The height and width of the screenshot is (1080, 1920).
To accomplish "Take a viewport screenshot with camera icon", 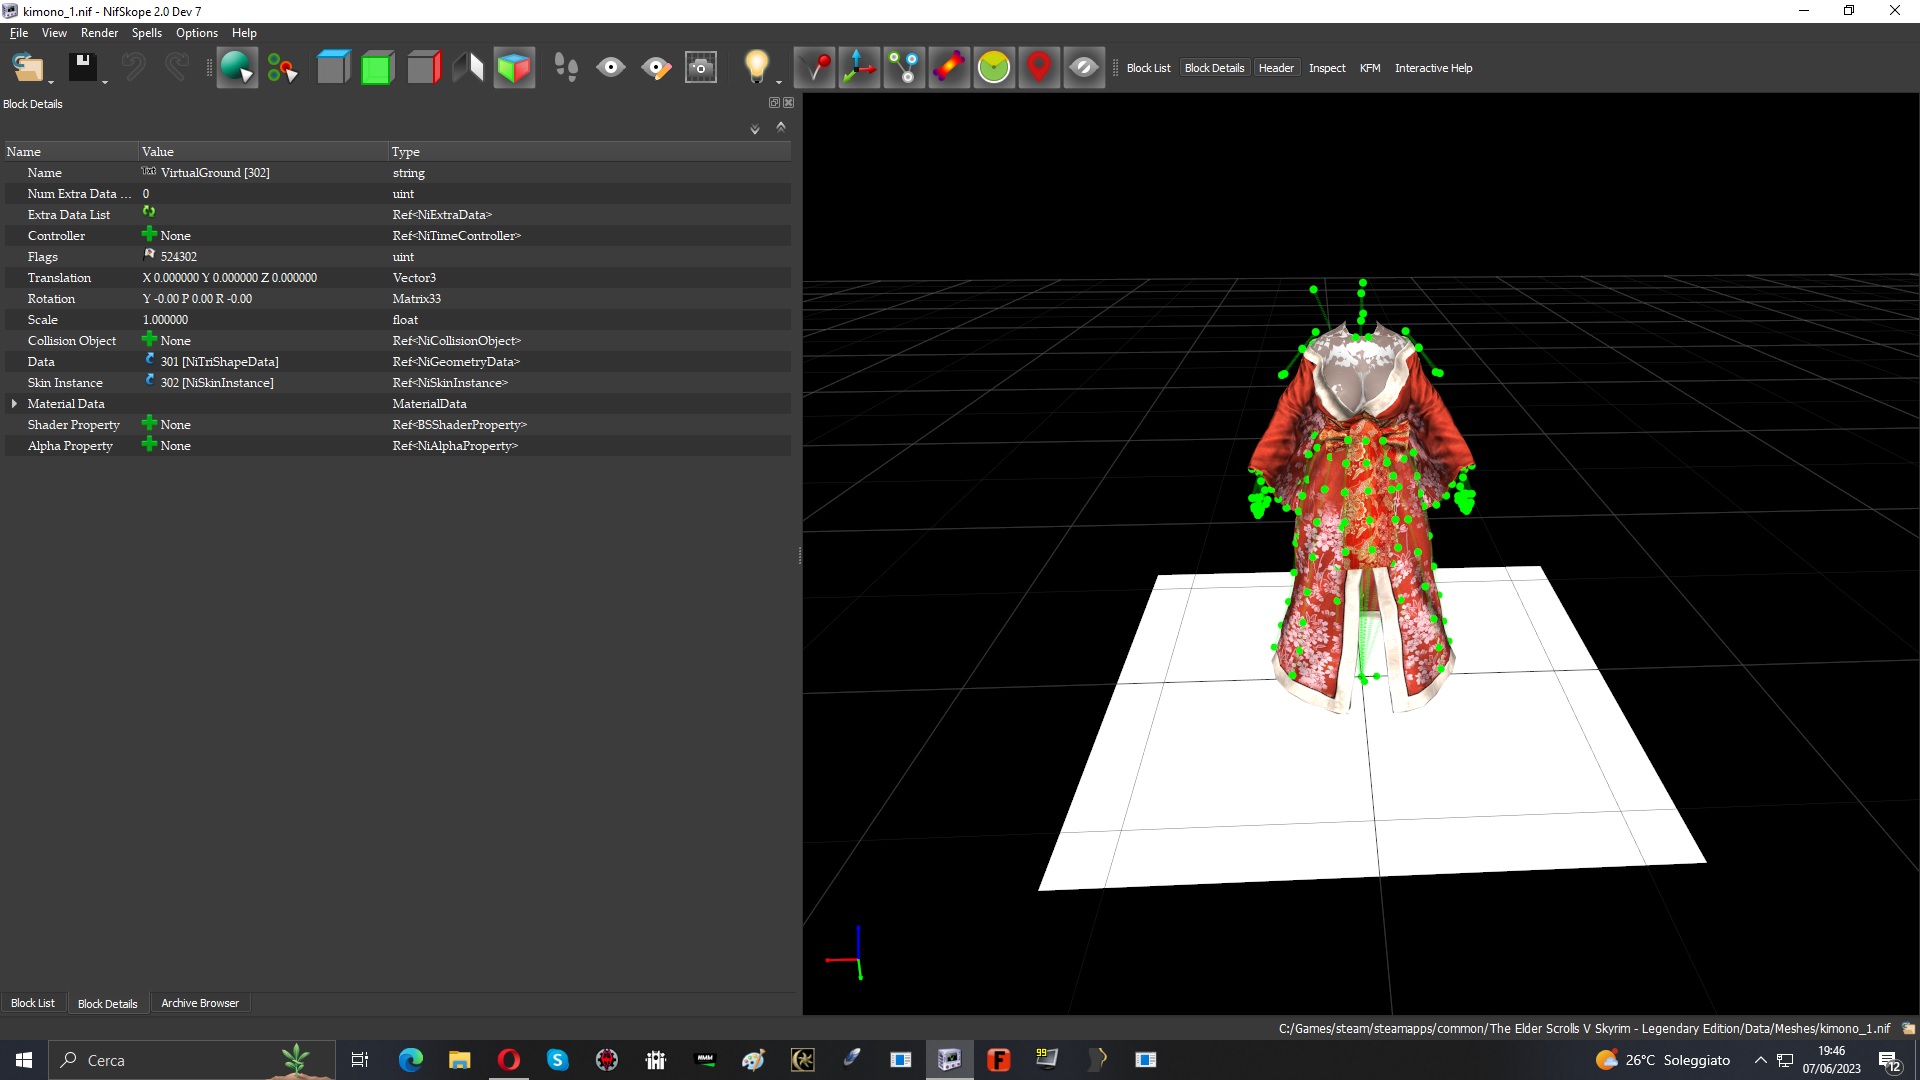I will tap(701, 68).
